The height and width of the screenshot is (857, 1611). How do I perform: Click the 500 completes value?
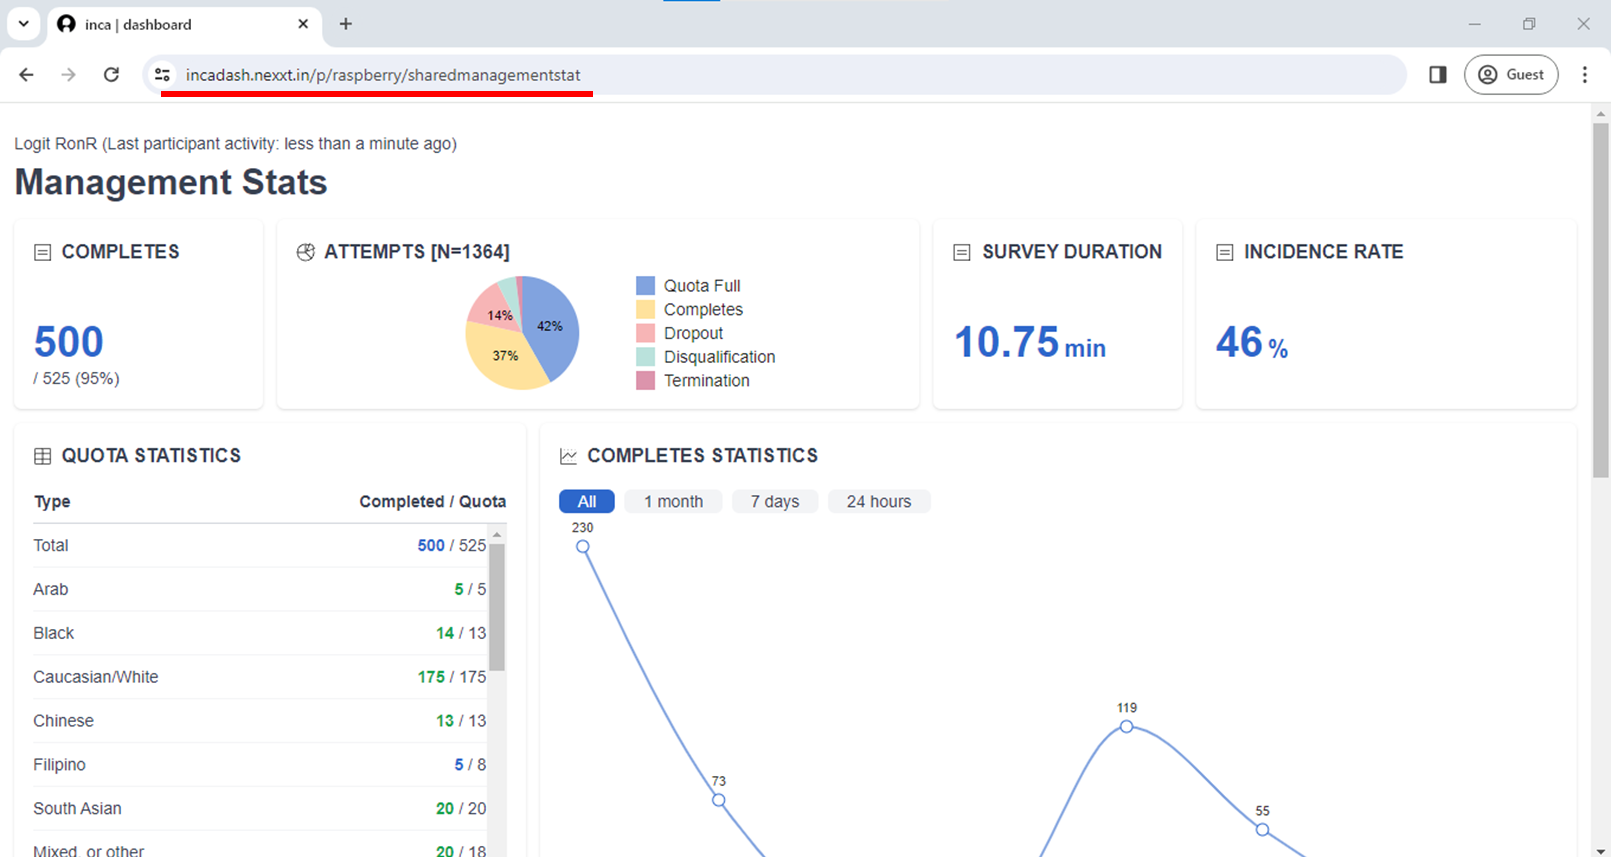click(69, 342)
